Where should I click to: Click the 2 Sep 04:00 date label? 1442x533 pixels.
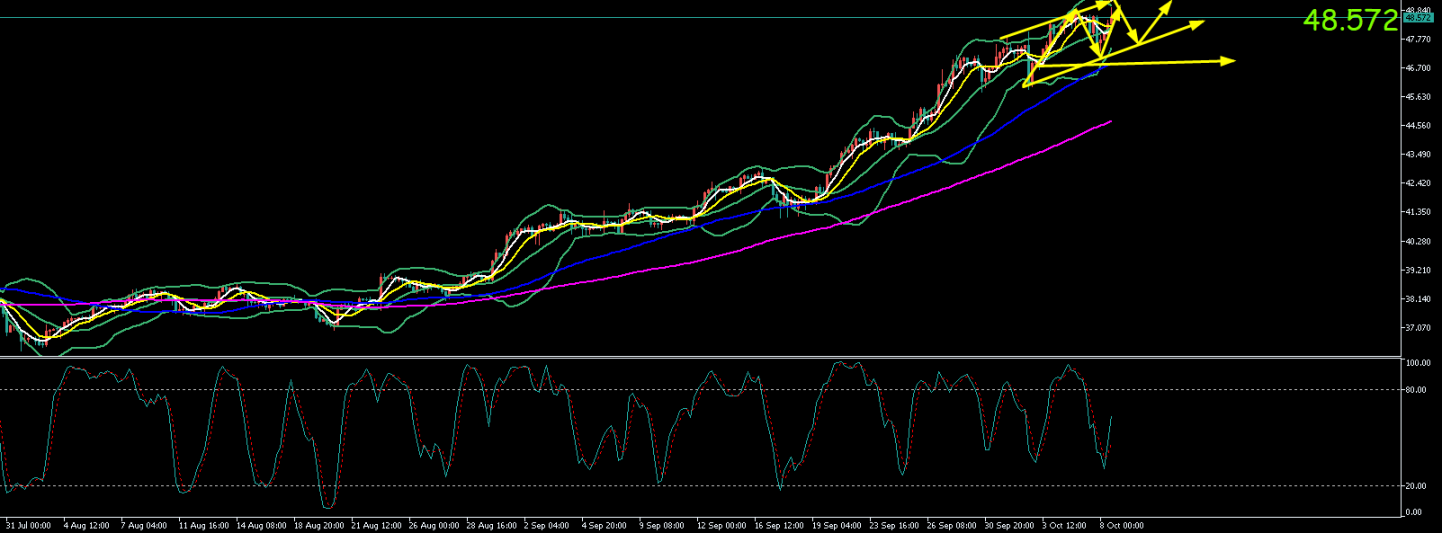[547, 525]
